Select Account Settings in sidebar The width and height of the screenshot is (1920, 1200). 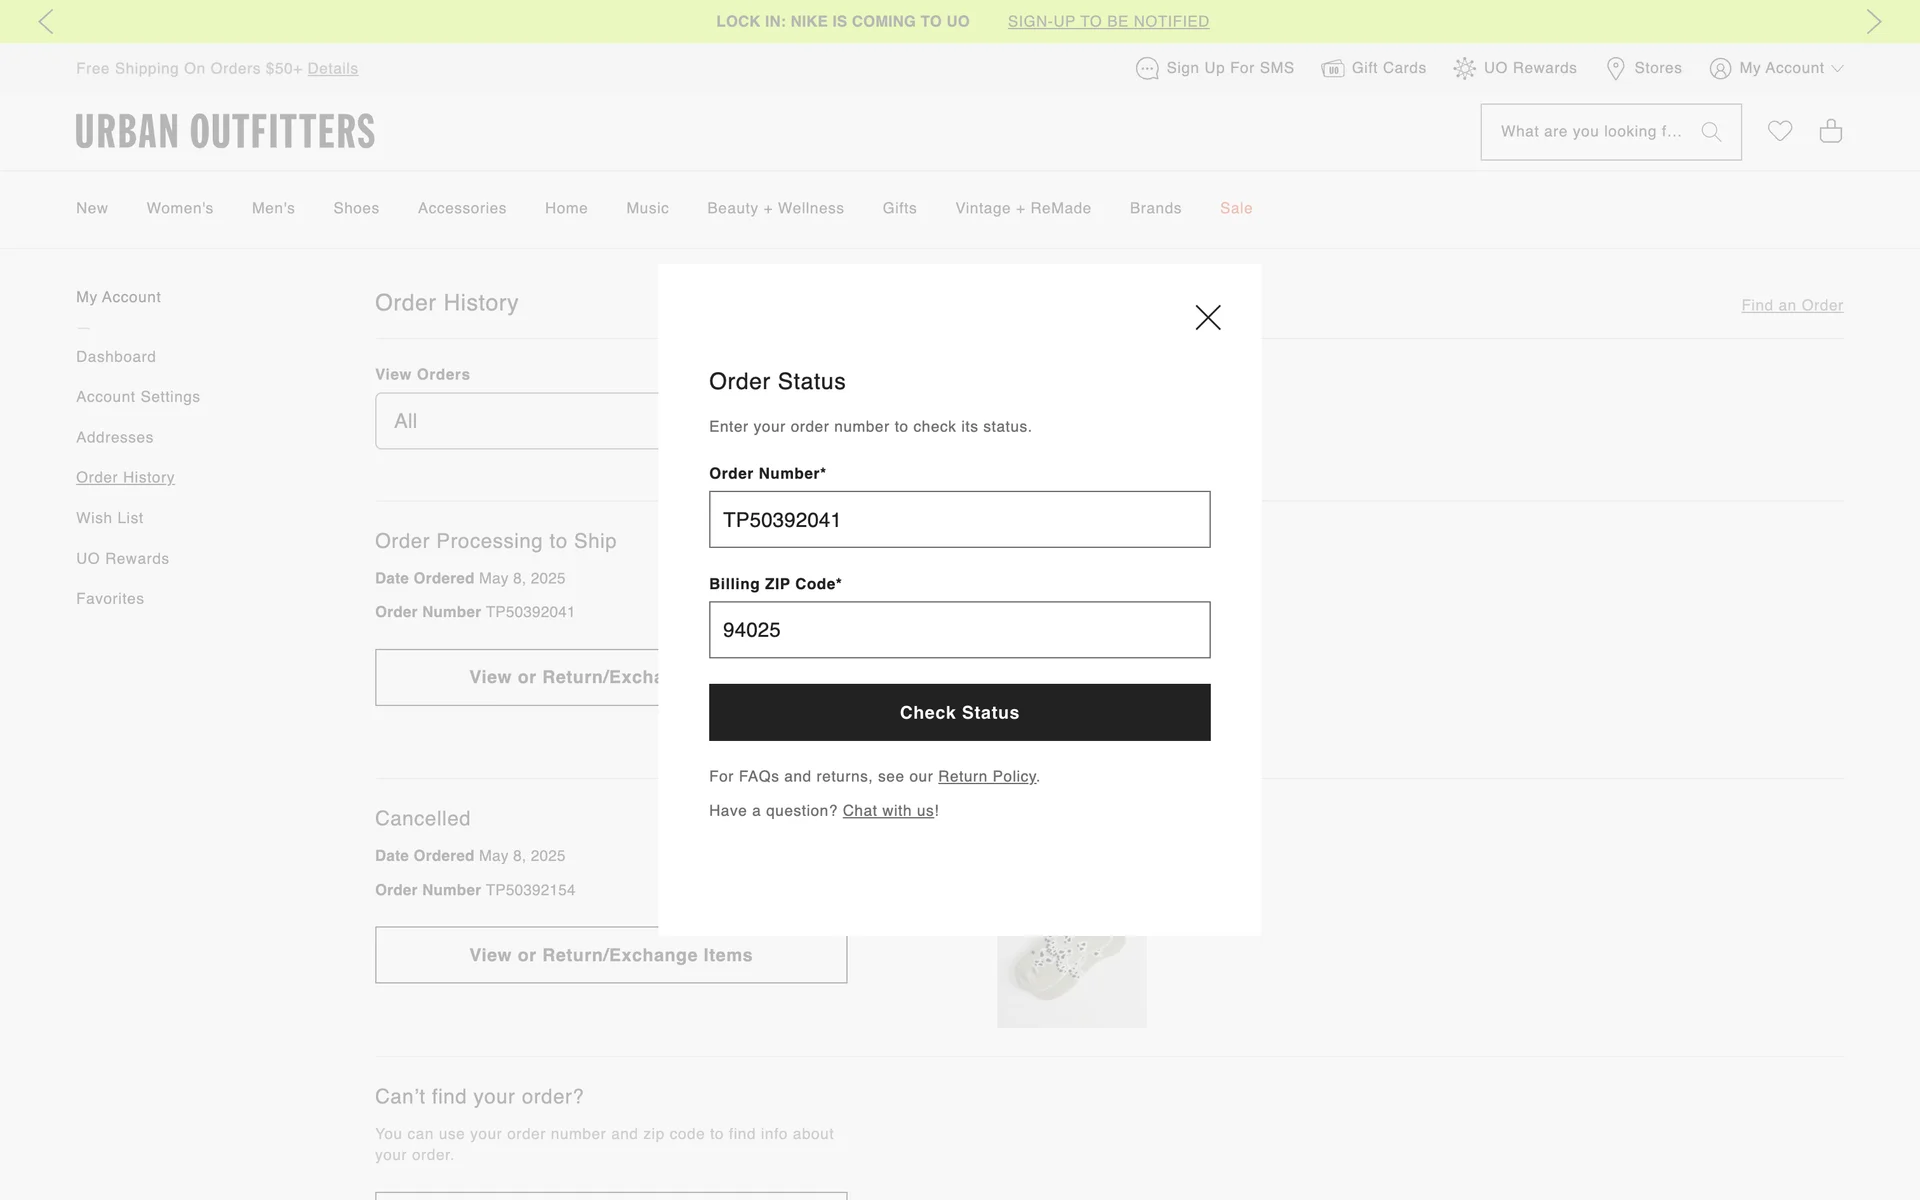138,397
